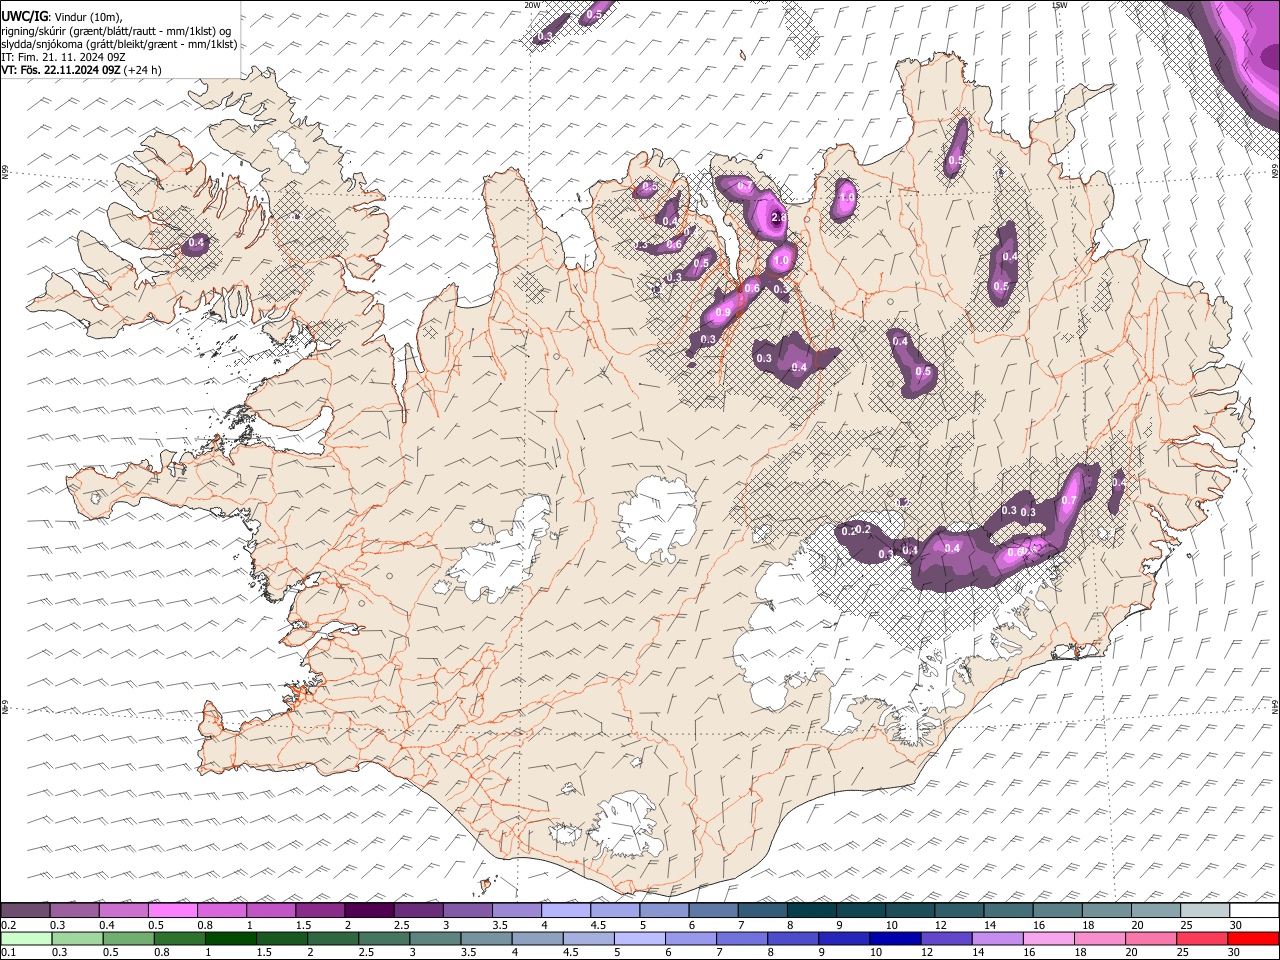Viewport: 1280px width, 960px height.
Task: Pick upper-row light gray swatch between 25 and 30
Action: 1203,910
